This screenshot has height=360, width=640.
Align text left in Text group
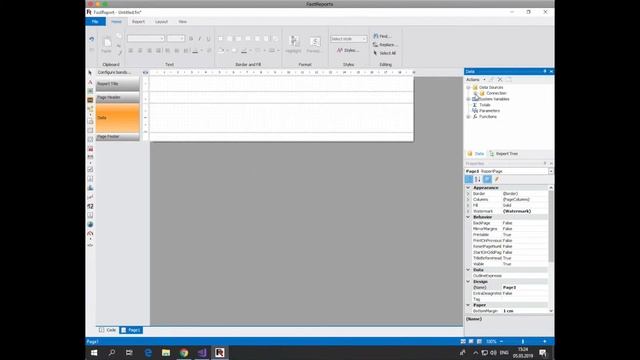coord(131,51)
